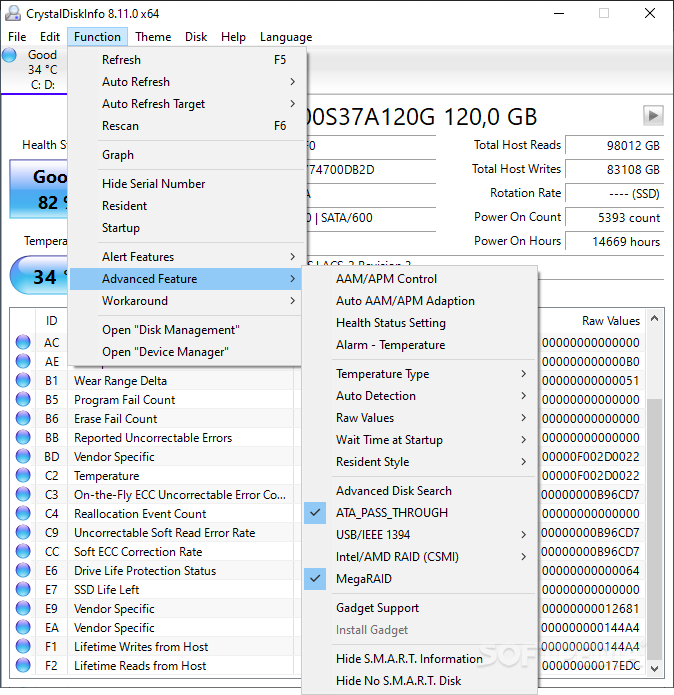
Task: Click the blue disk status orb beside Good 34 °C
Action: coord(9,55)
